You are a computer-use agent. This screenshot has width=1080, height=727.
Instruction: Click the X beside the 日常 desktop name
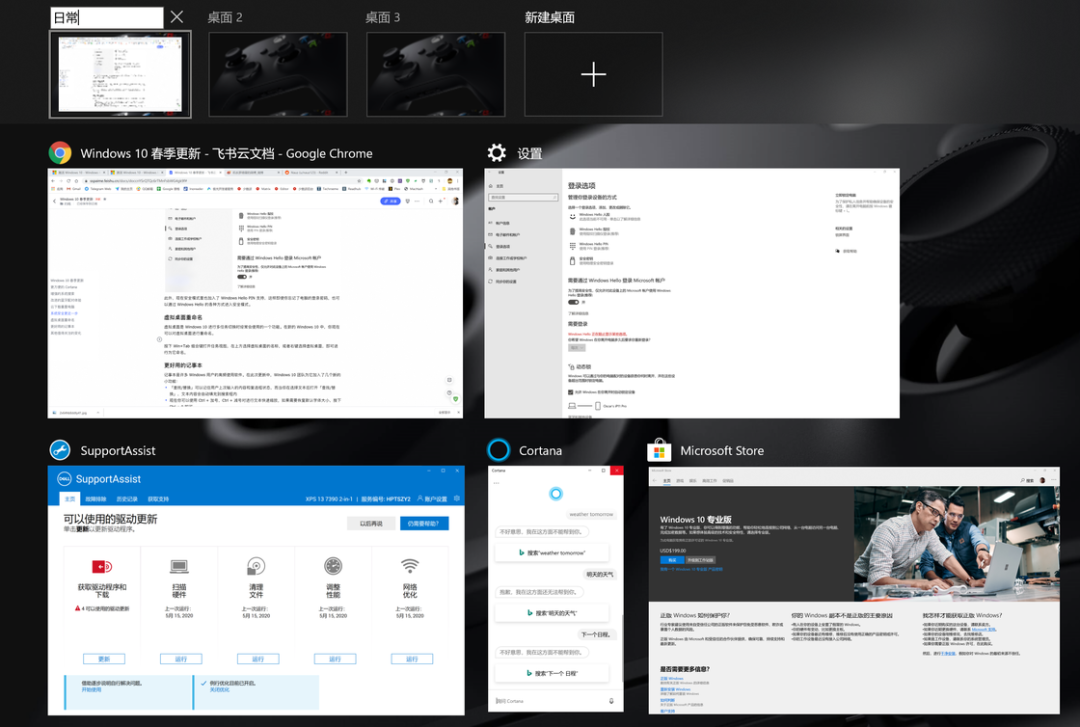tap(177, 17)
